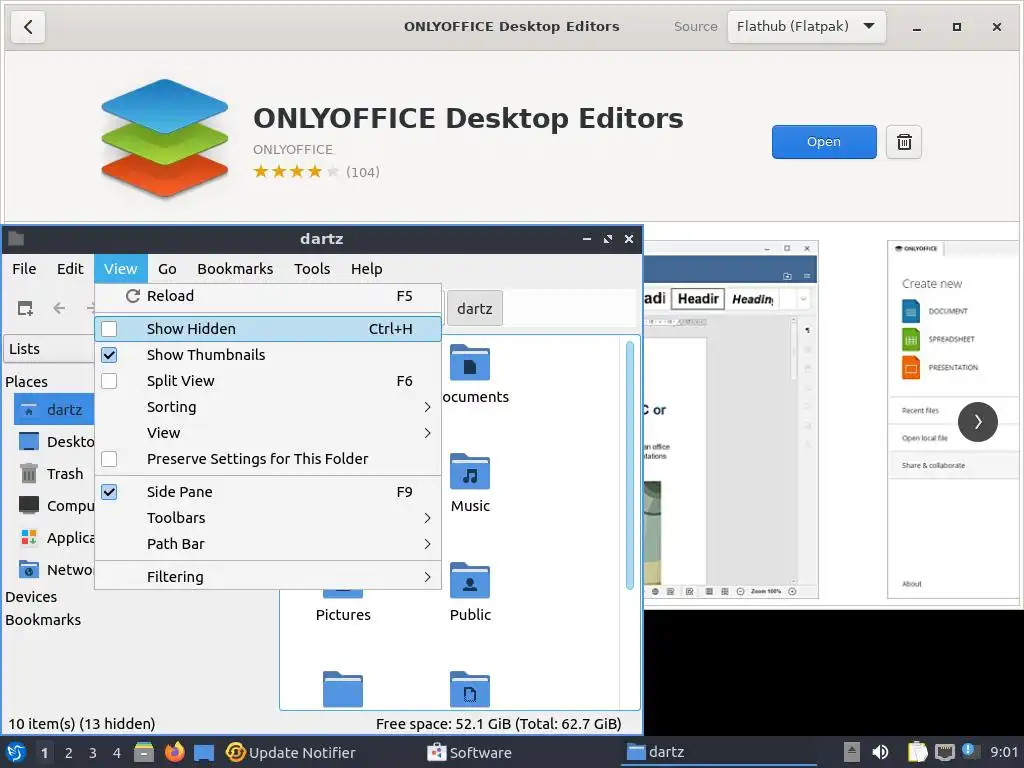Viewport: 1024px width, 768px height.
Task: Open the Go menu
Action: (167, 269)
